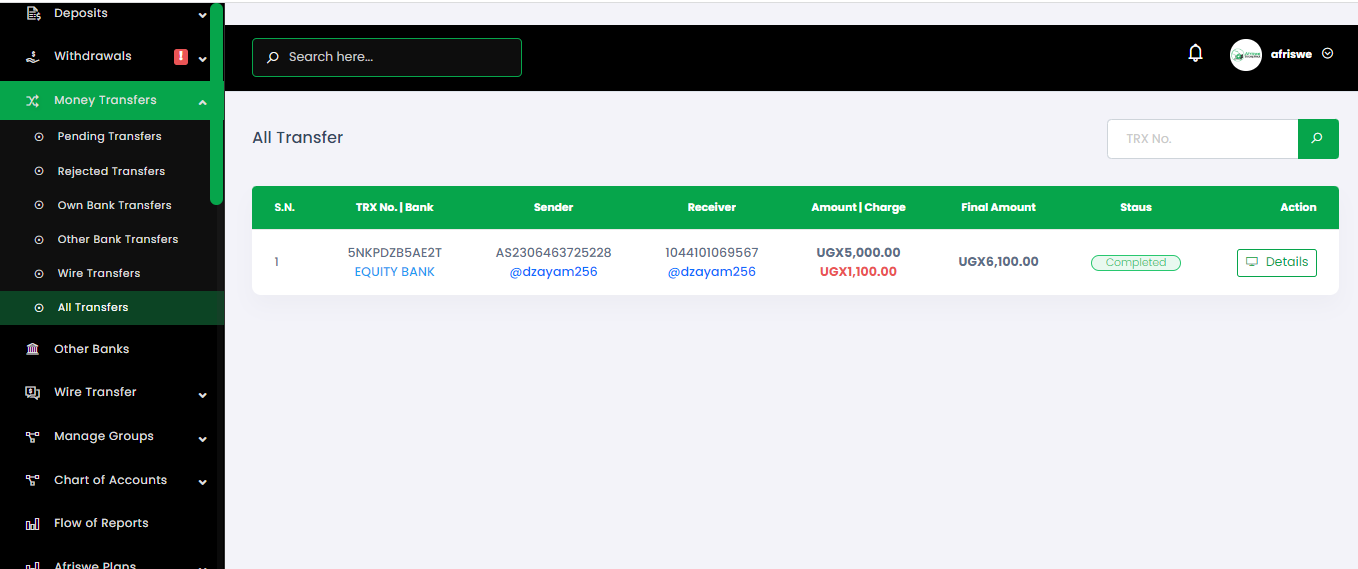Click the sidebar green scrollbar
The width and height of the screenshot is (1358, 569).
[216, 104]
